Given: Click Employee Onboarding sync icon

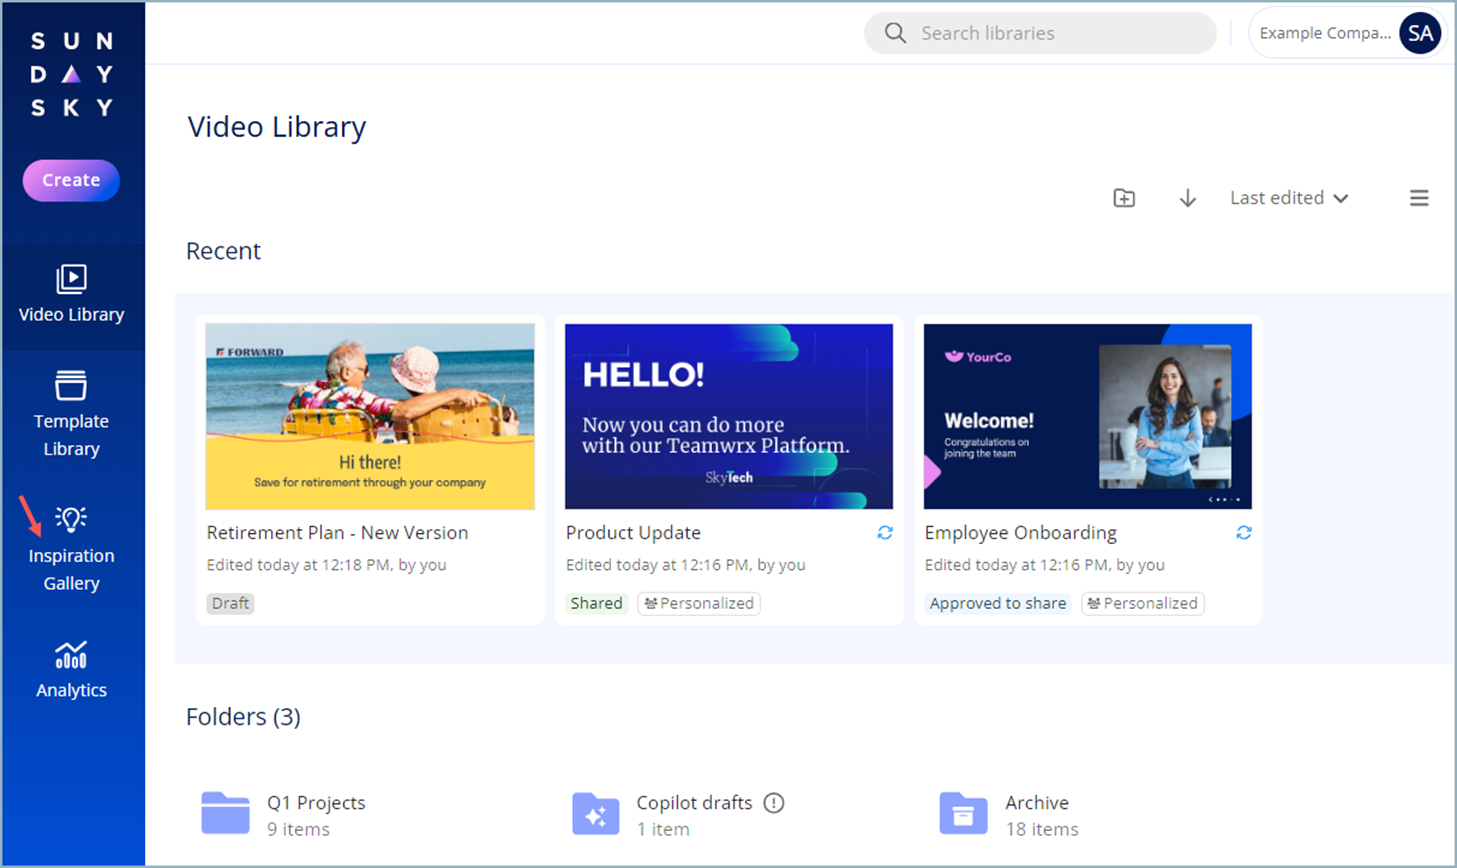Looking at the screenshot, I should (x=1243, y=533).
